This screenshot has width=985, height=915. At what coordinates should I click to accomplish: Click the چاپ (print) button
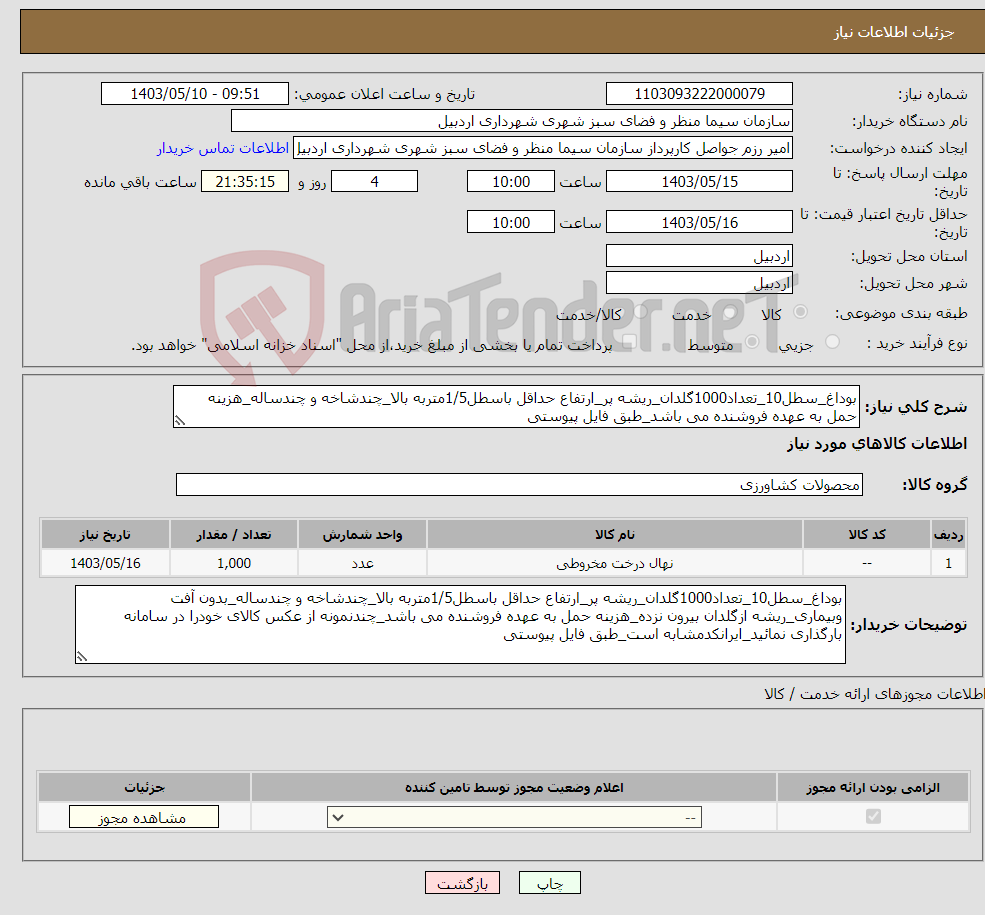[550, 883]
